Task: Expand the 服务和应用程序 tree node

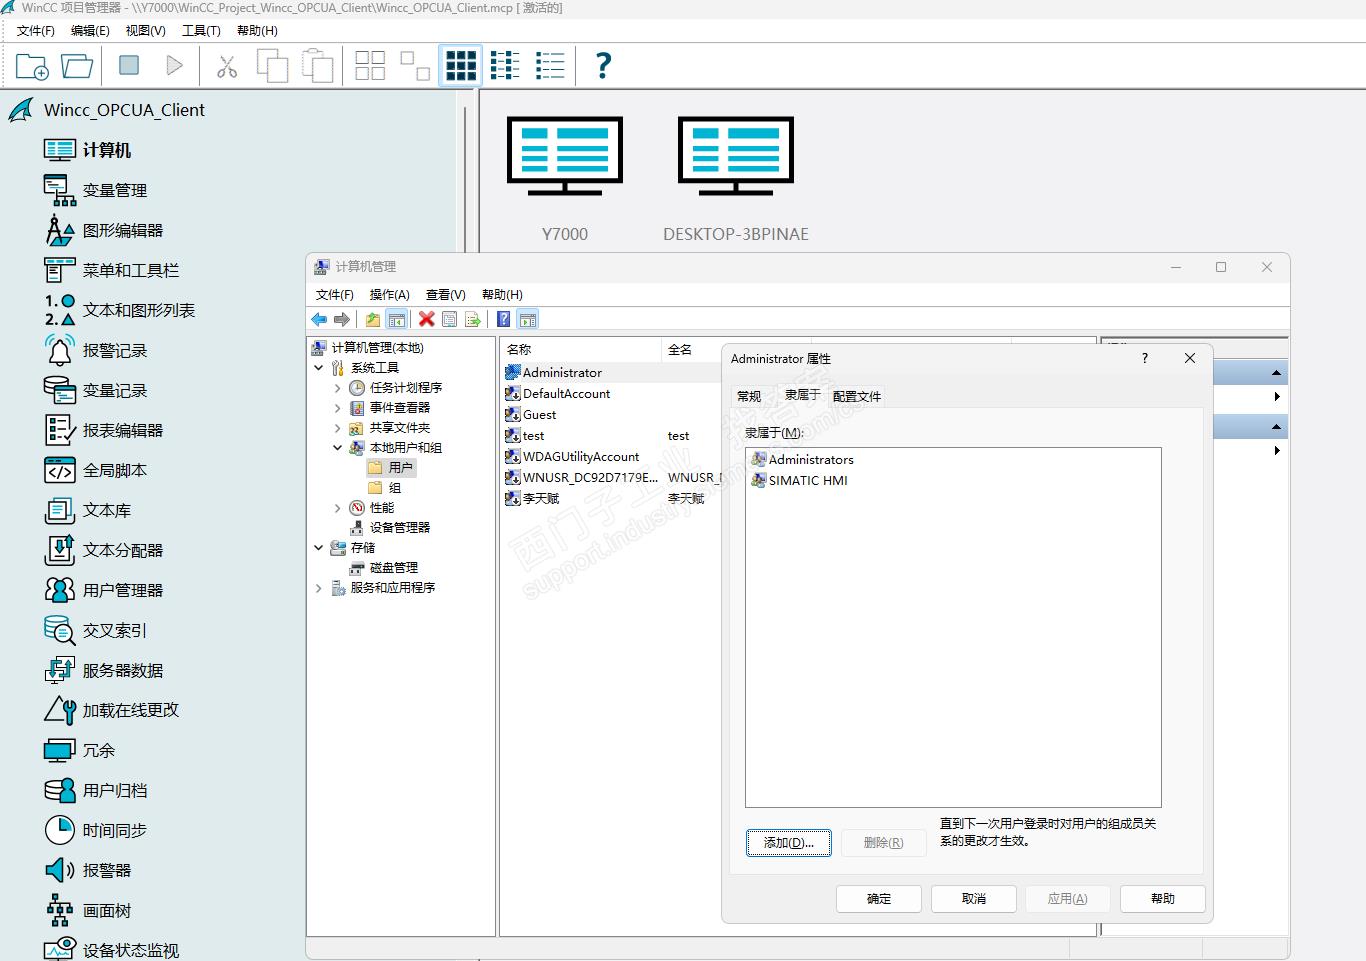Action: [x=319, y=588]
